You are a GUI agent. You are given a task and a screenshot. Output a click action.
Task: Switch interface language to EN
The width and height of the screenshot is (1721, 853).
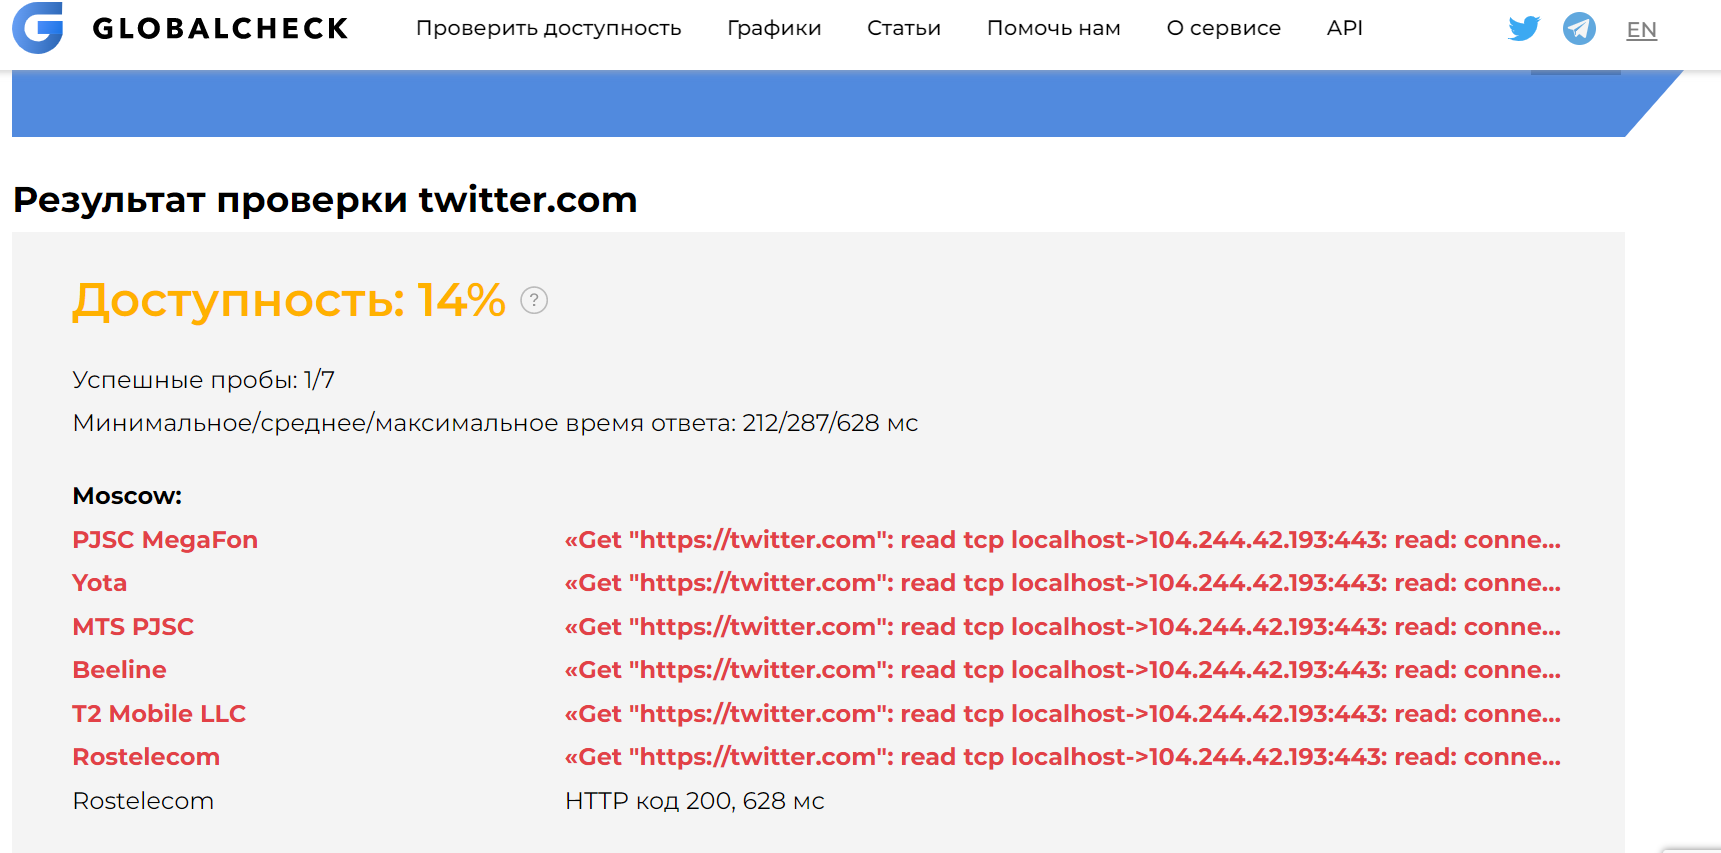(1641, 29)
